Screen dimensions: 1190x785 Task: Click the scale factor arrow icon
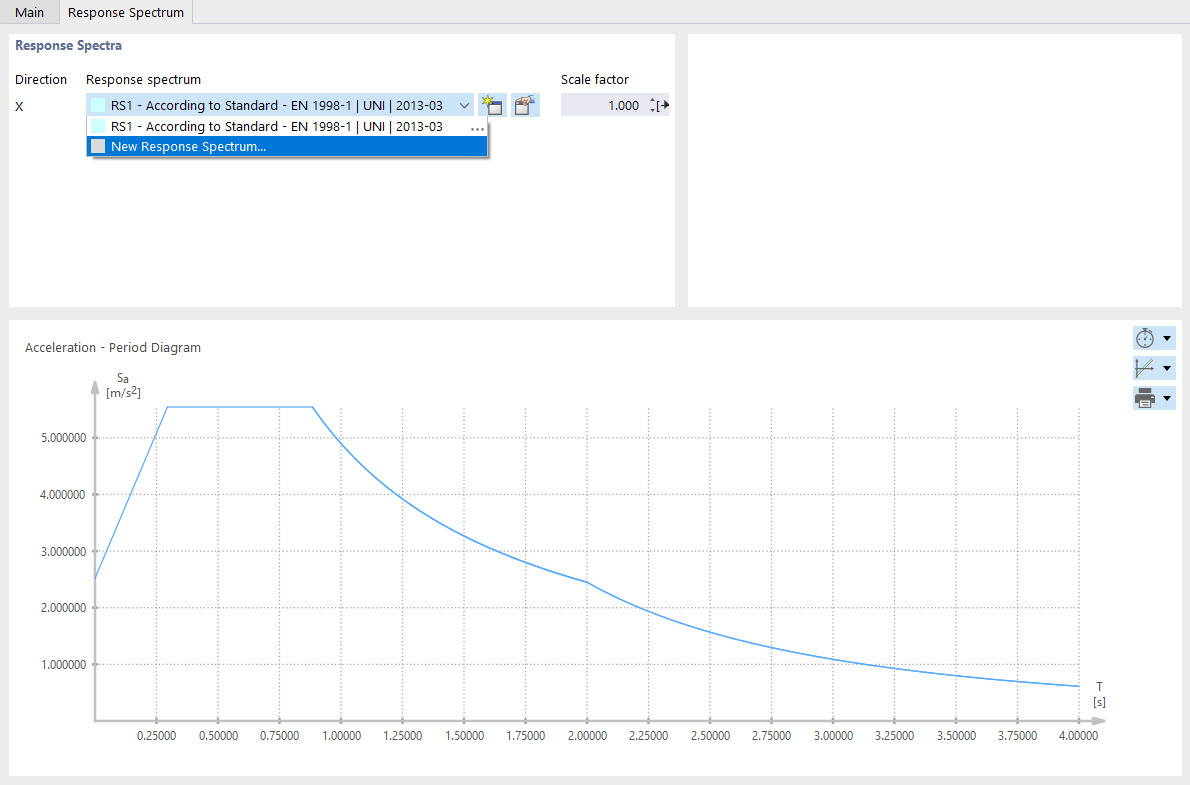pos(663,106)
